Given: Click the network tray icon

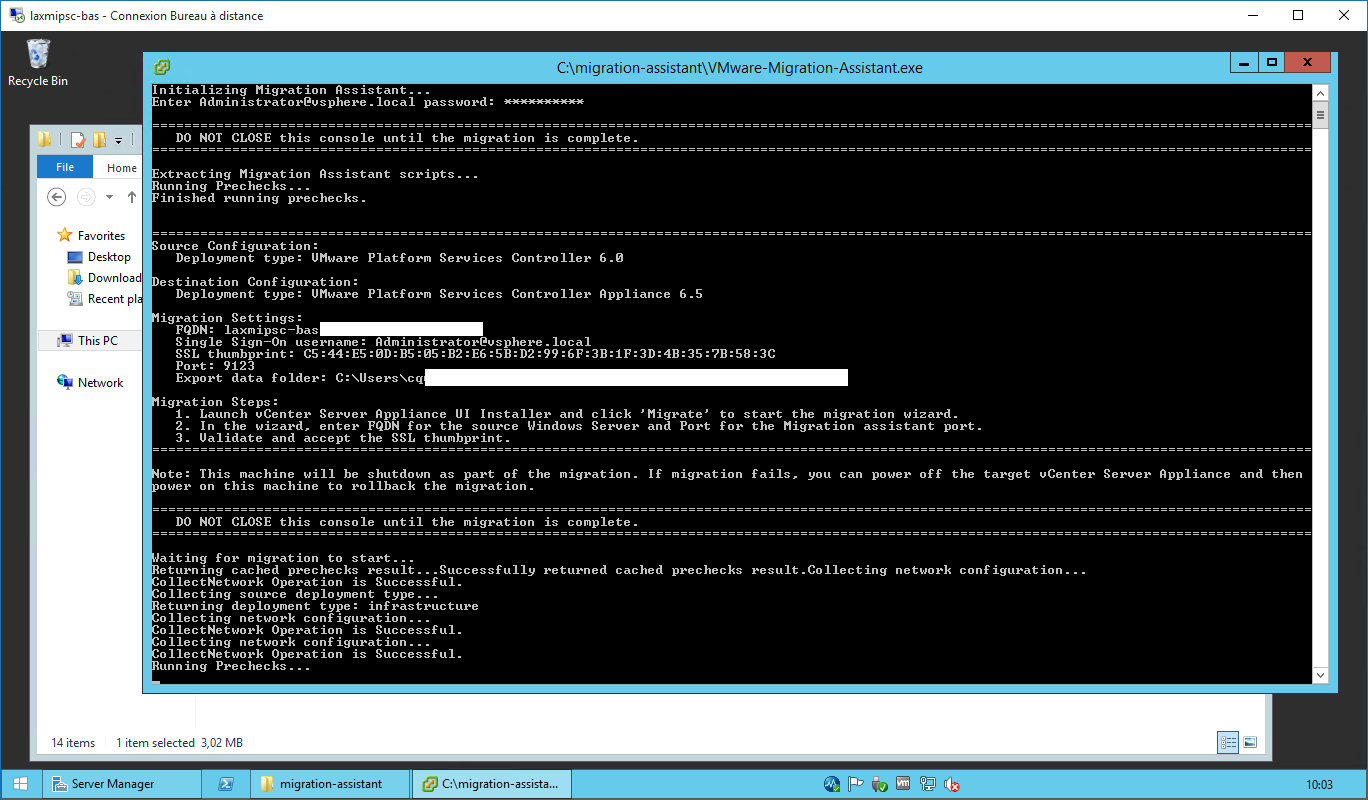Looking at the screenshot, I should coord(927,785).
